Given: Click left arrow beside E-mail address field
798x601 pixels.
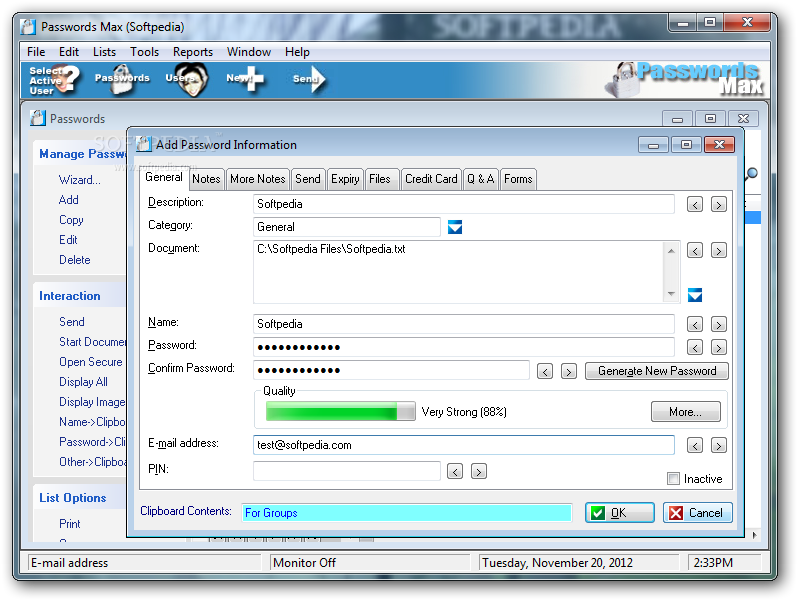Looking at the screenshot, I should tap(695, 445).
